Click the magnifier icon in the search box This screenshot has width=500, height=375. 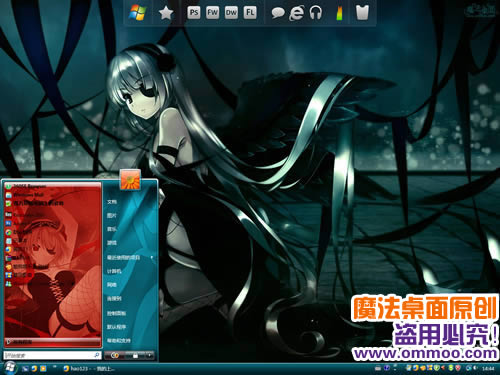[97, 355]
